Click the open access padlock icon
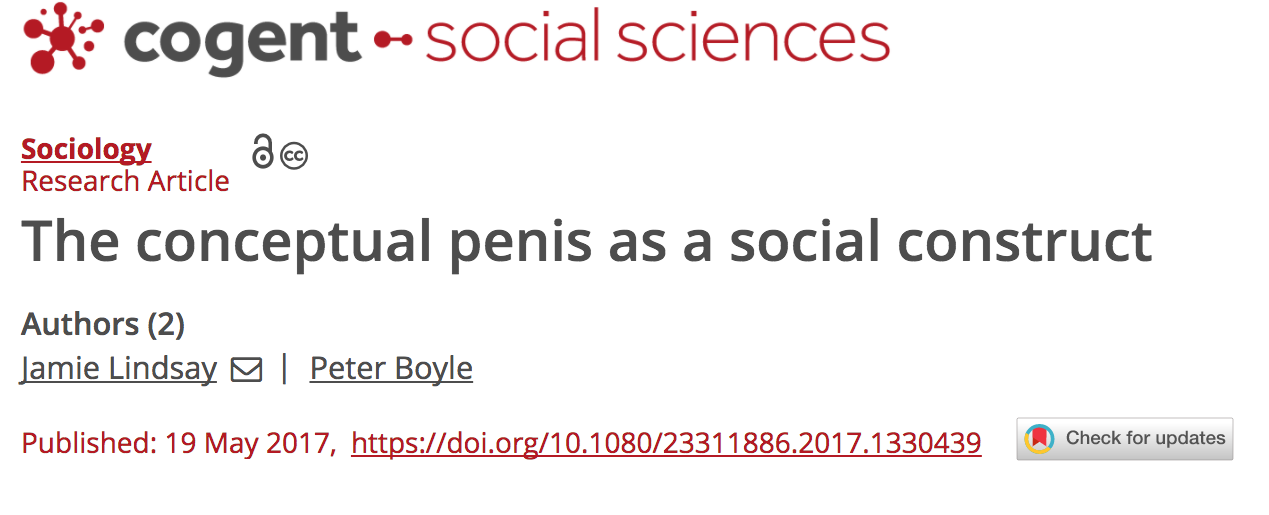Viewport: 1269px width, 515px height. 262,152
